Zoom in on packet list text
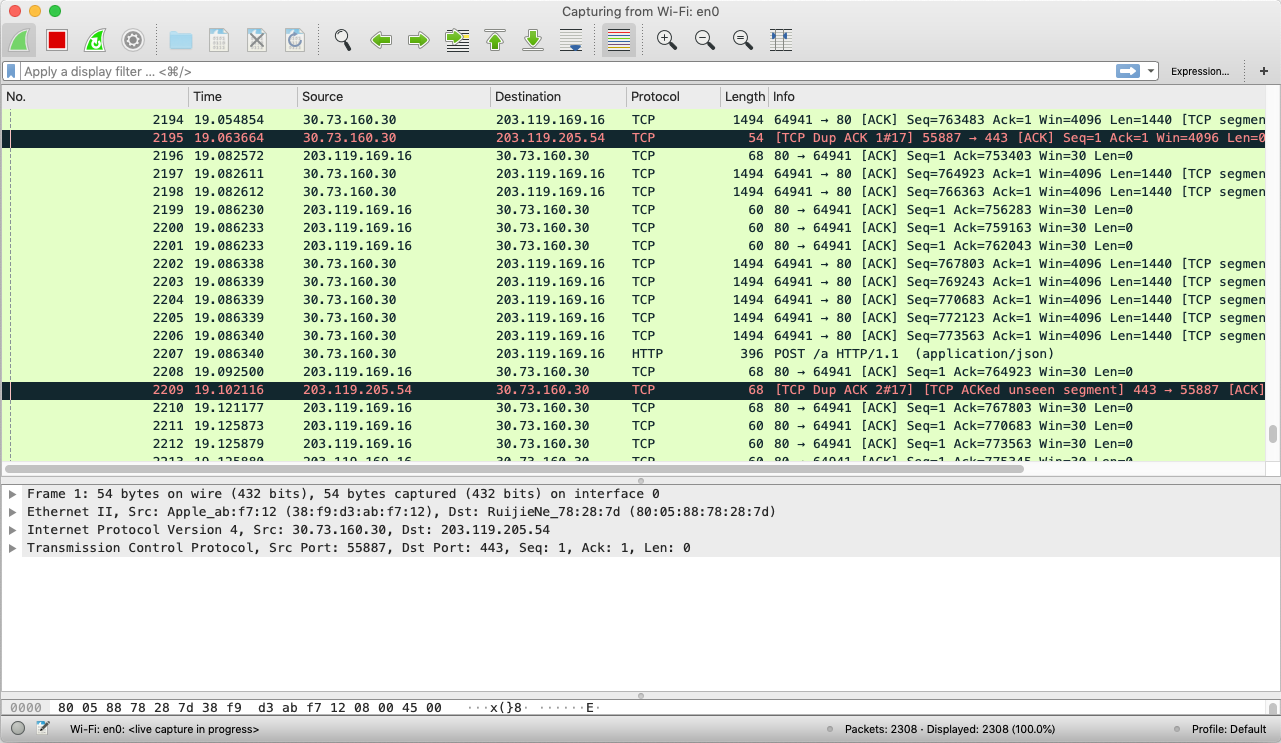 point(667,40)
